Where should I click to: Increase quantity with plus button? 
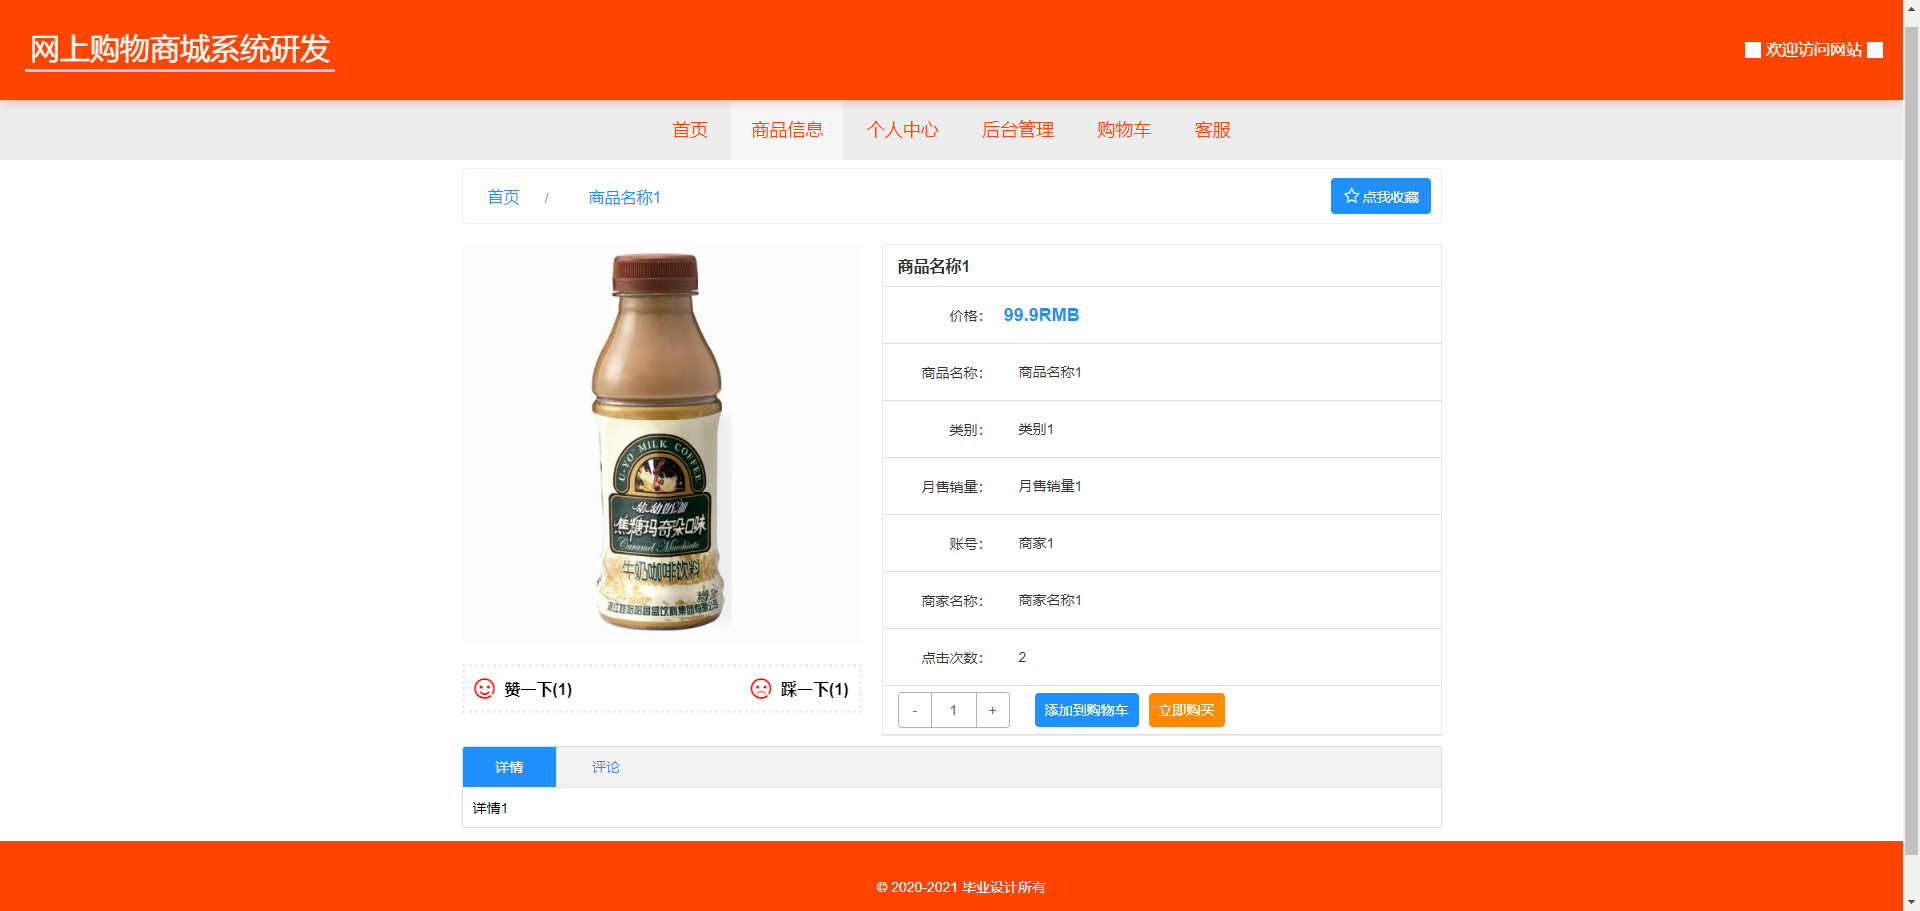992,710
